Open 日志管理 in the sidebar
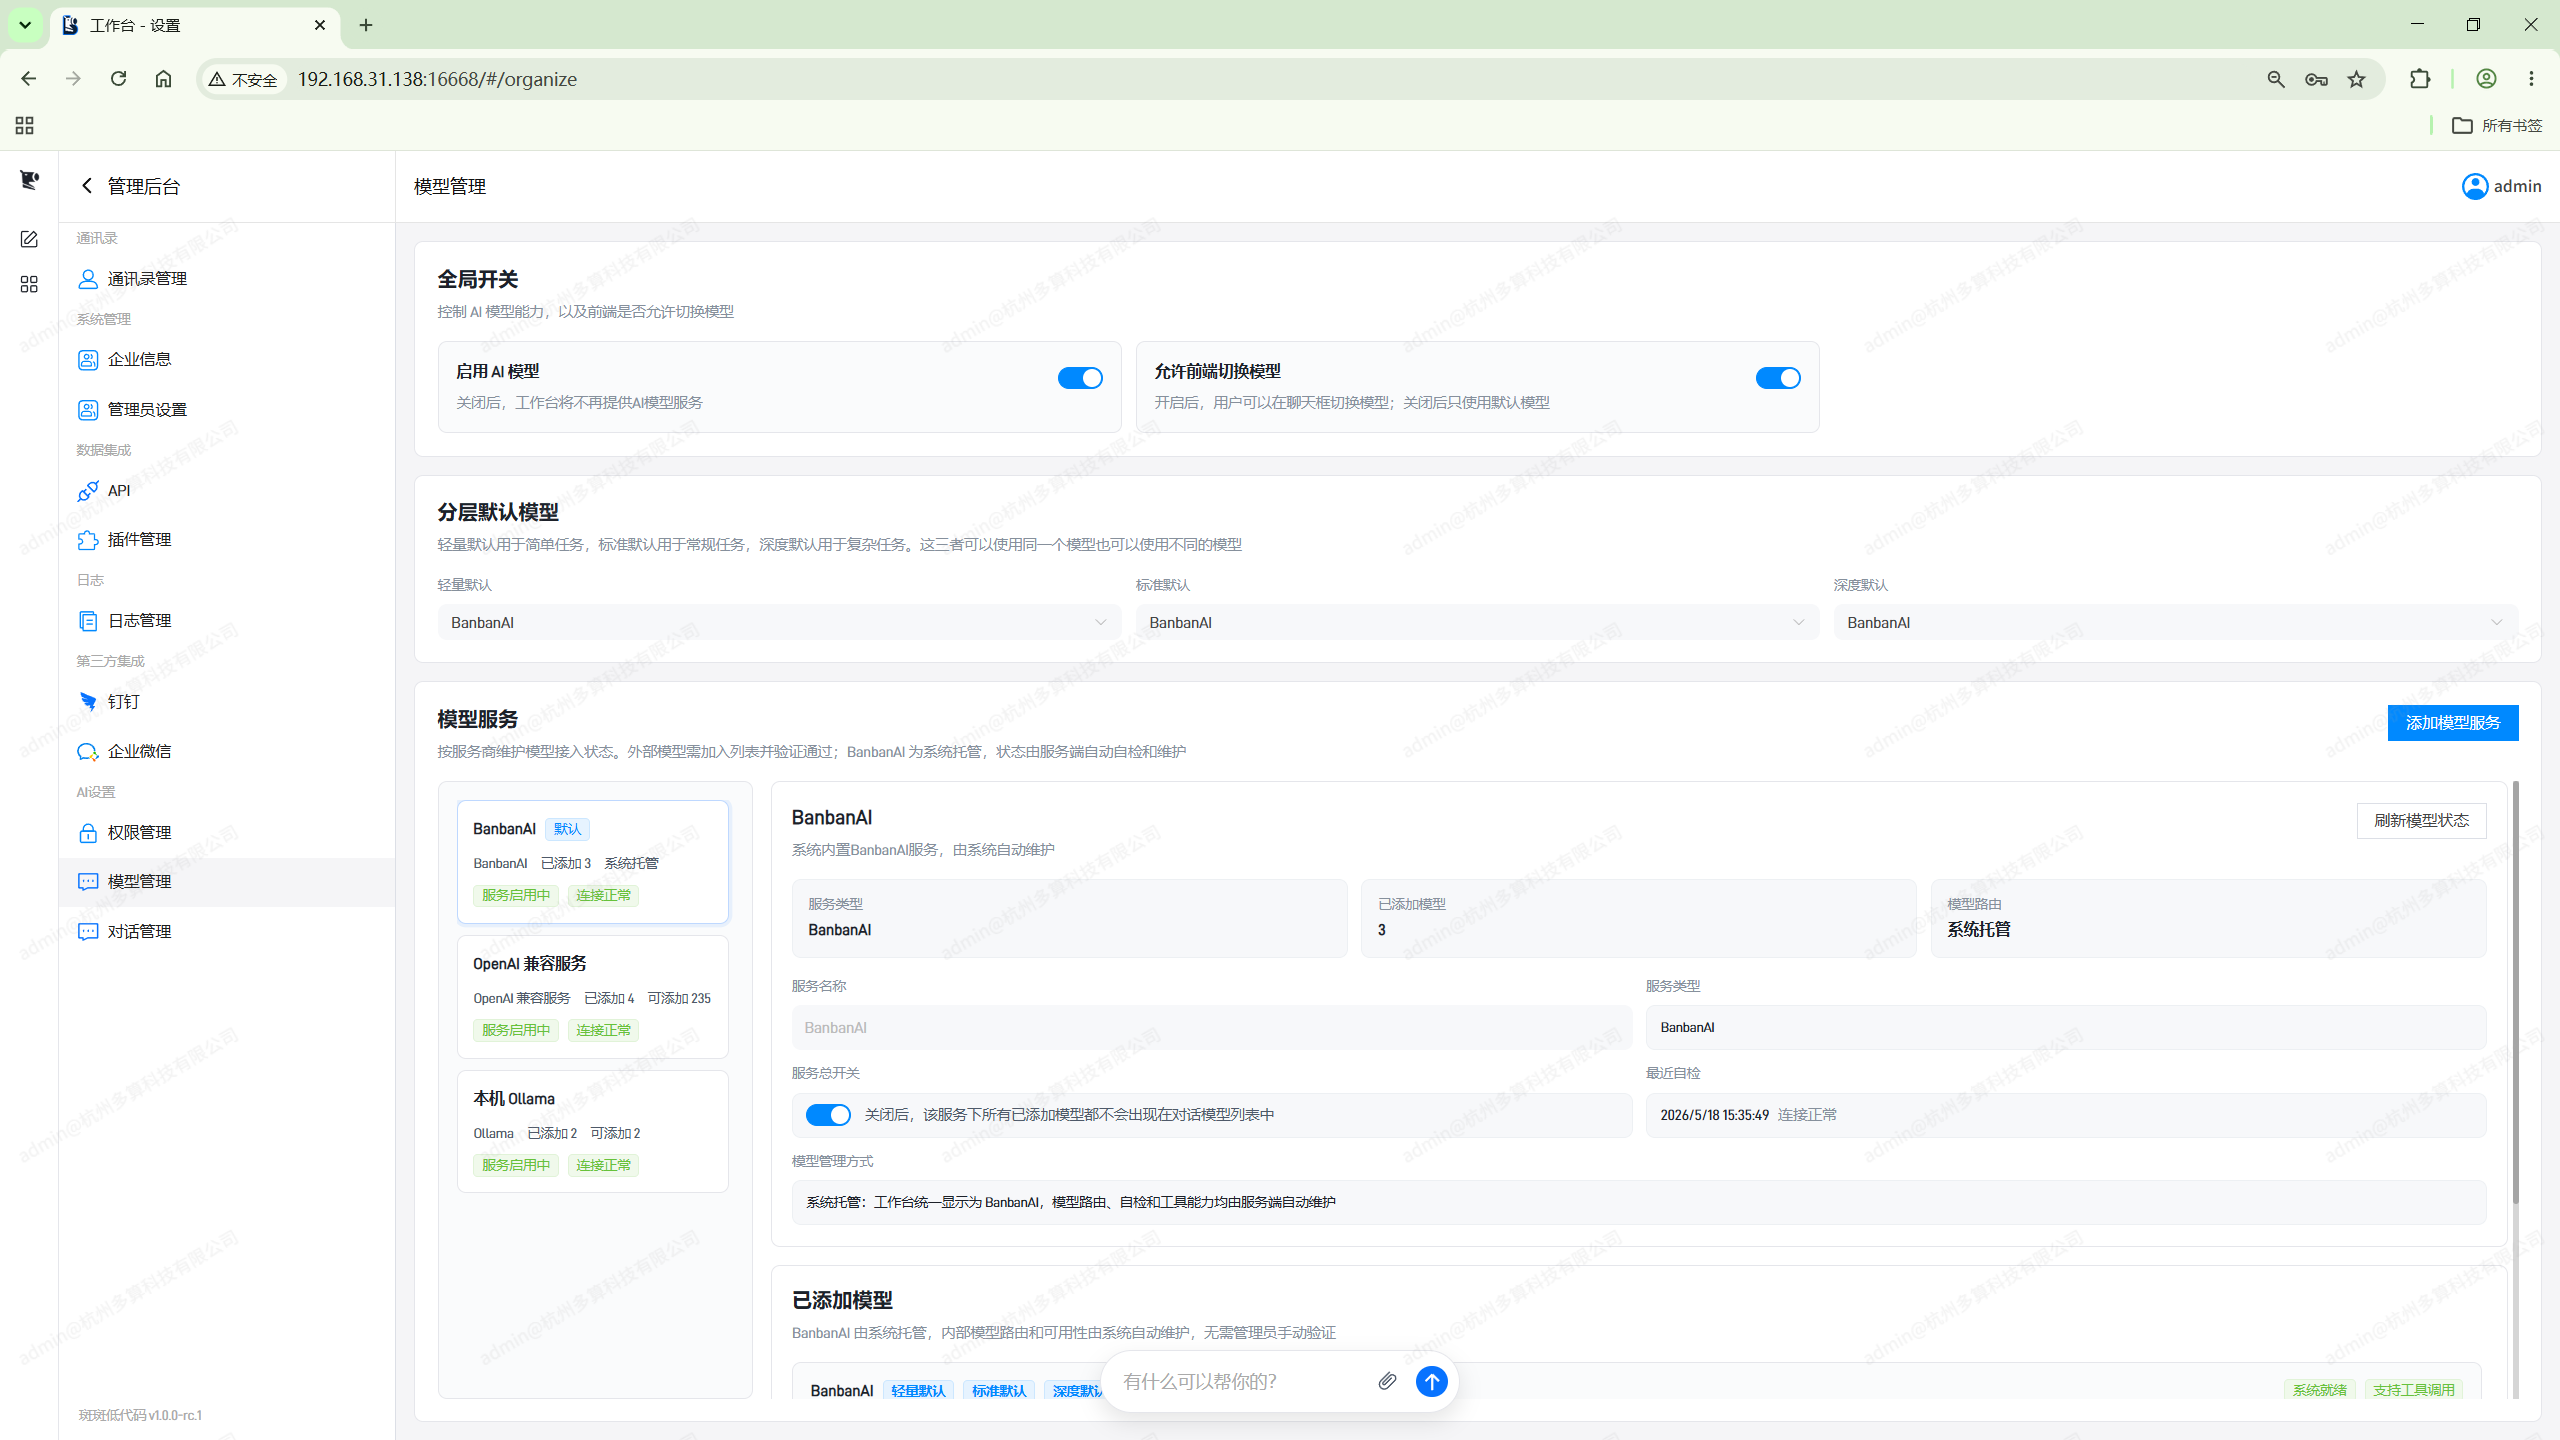Image resolution: width=2560 pixels, height=1440 pixels. [227, 621]
